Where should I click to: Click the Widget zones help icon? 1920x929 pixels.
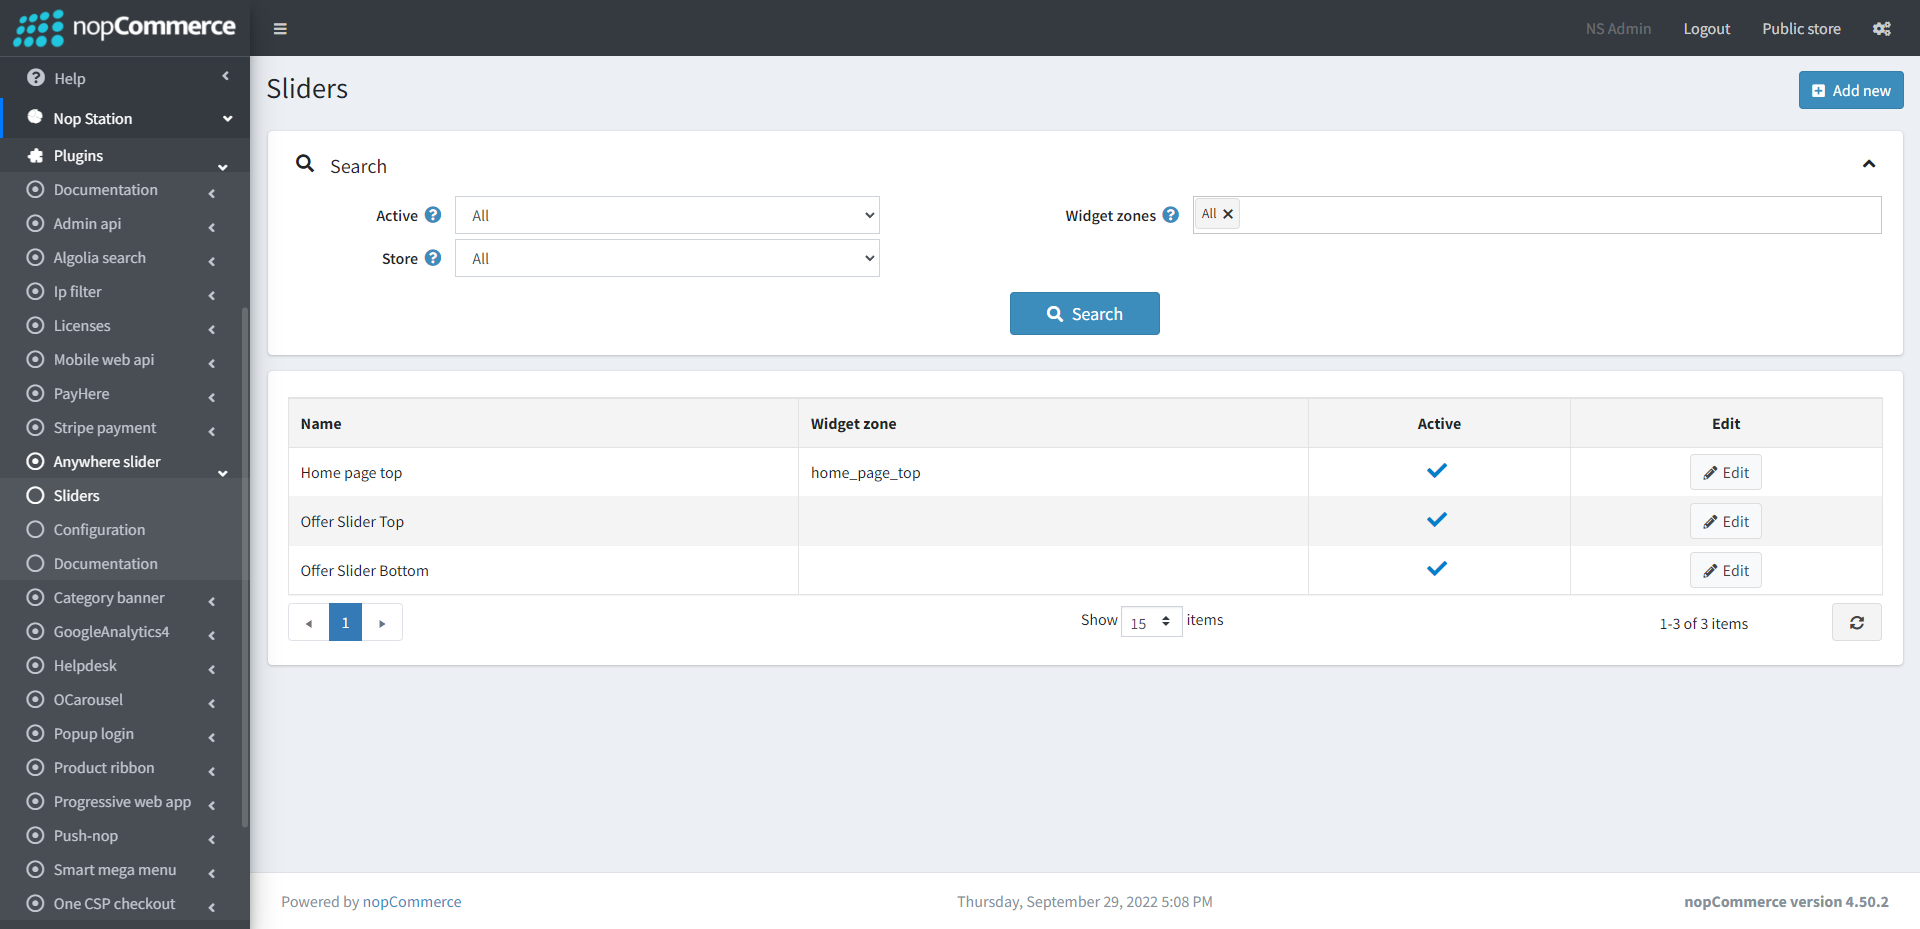[1170, 215]
